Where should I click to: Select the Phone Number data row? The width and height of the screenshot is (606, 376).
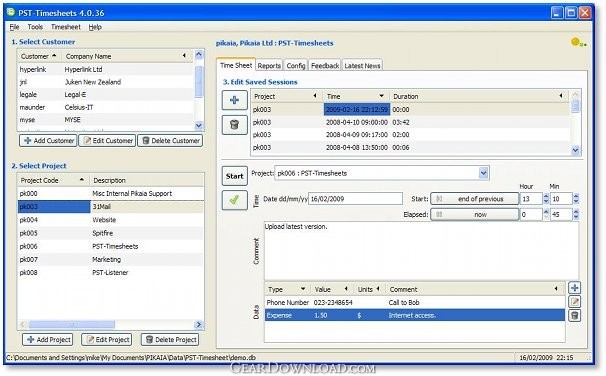pos(415,303)
